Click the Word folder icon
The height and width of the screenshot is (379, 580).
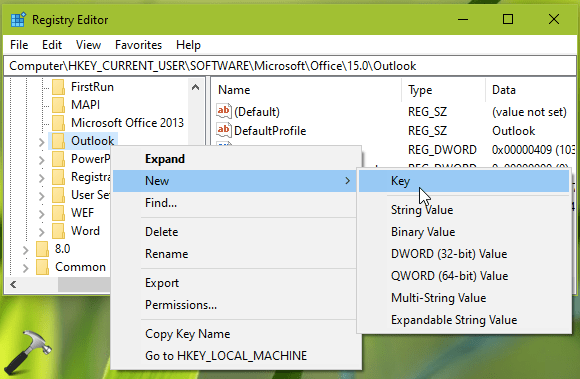coord(58,231)
